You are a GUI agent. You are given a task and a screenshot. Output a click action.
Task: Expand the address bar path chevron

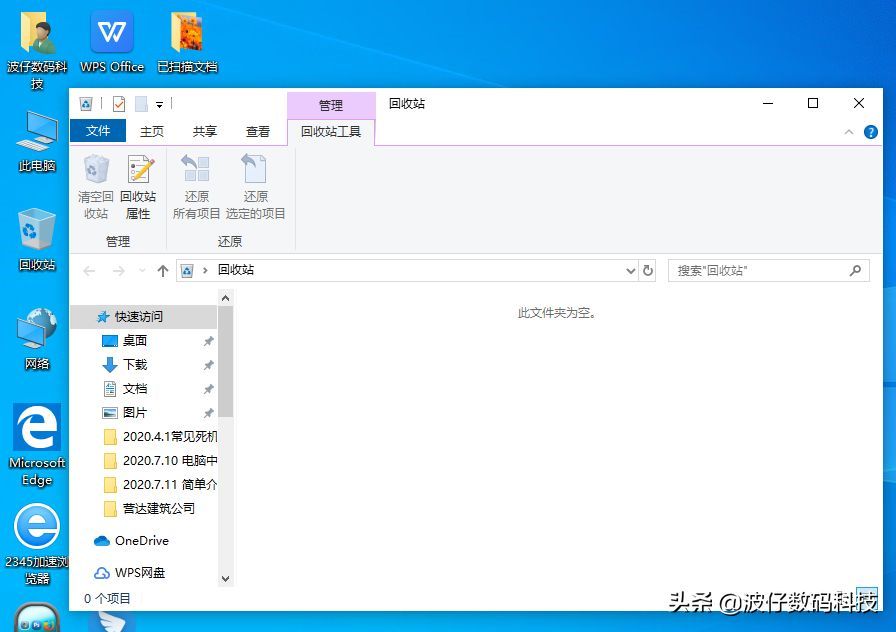[x=205, y=270]
